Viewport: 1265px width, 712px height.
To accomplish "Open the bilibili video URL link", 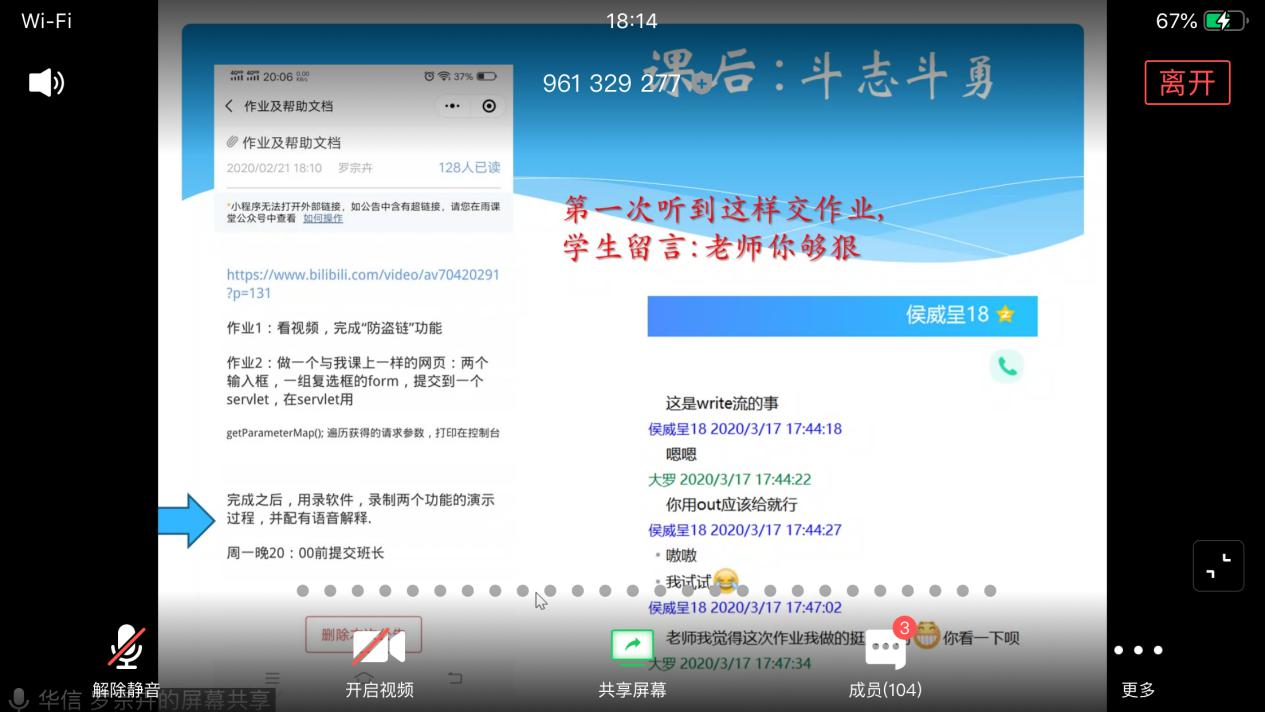I will (362, 283).
